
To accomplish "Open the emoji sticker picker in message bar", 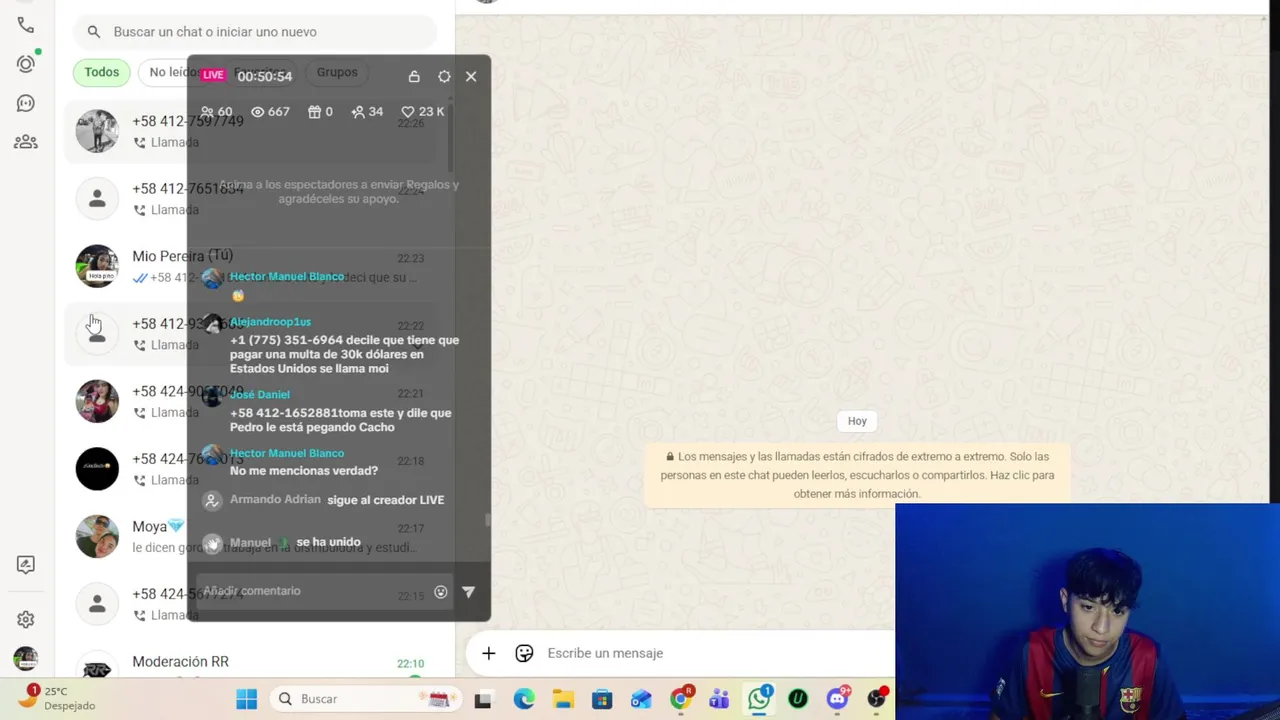I will coord(524,653).
